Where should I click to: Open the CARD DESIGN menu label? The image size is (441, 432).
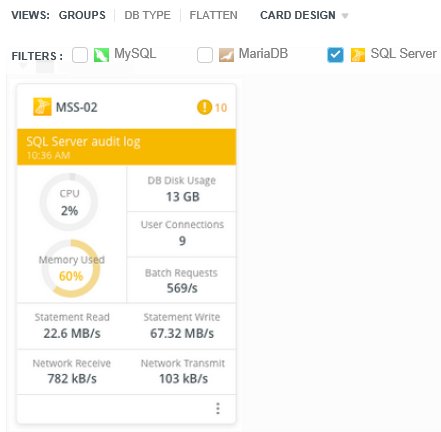pyautogui.click(x=298, y=15)
